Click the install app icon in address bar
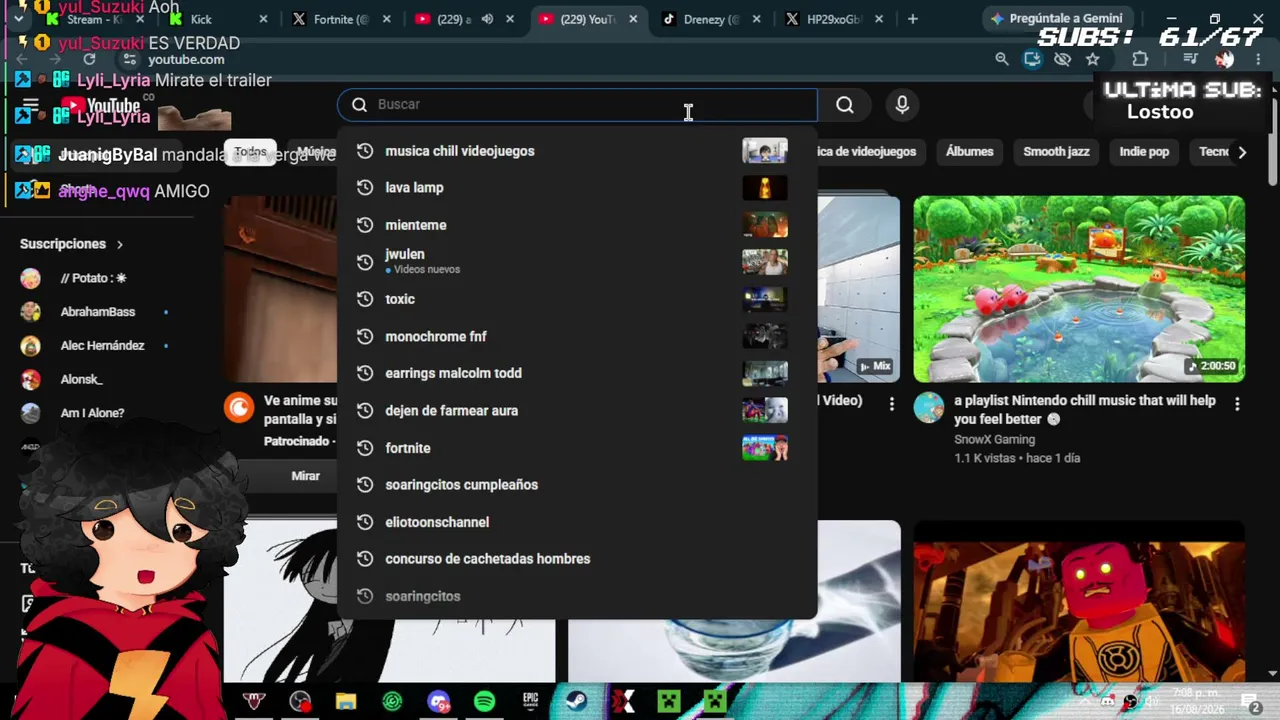Viewport: 1280px width, 720px height. click(1032, 60)
